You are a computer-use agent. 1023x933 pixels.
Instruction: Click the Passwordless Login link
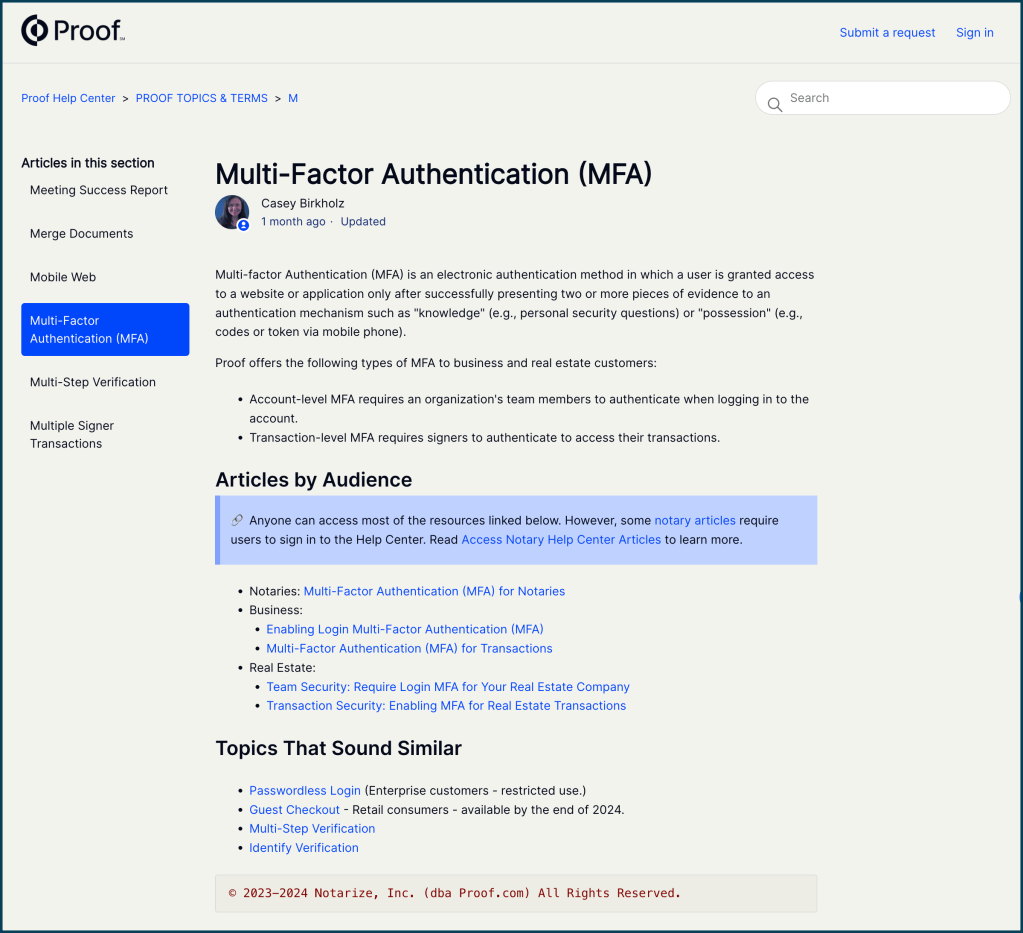click(x=304, y=790)
